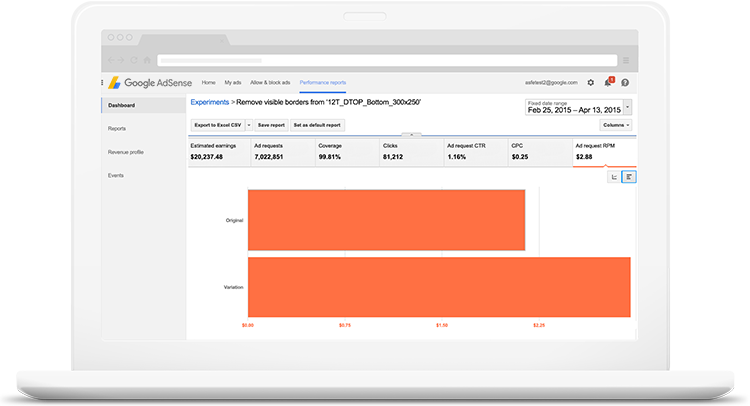This screenshot has width=750, height=406.
Task: Click the browser back arrow
Action: 111,60
